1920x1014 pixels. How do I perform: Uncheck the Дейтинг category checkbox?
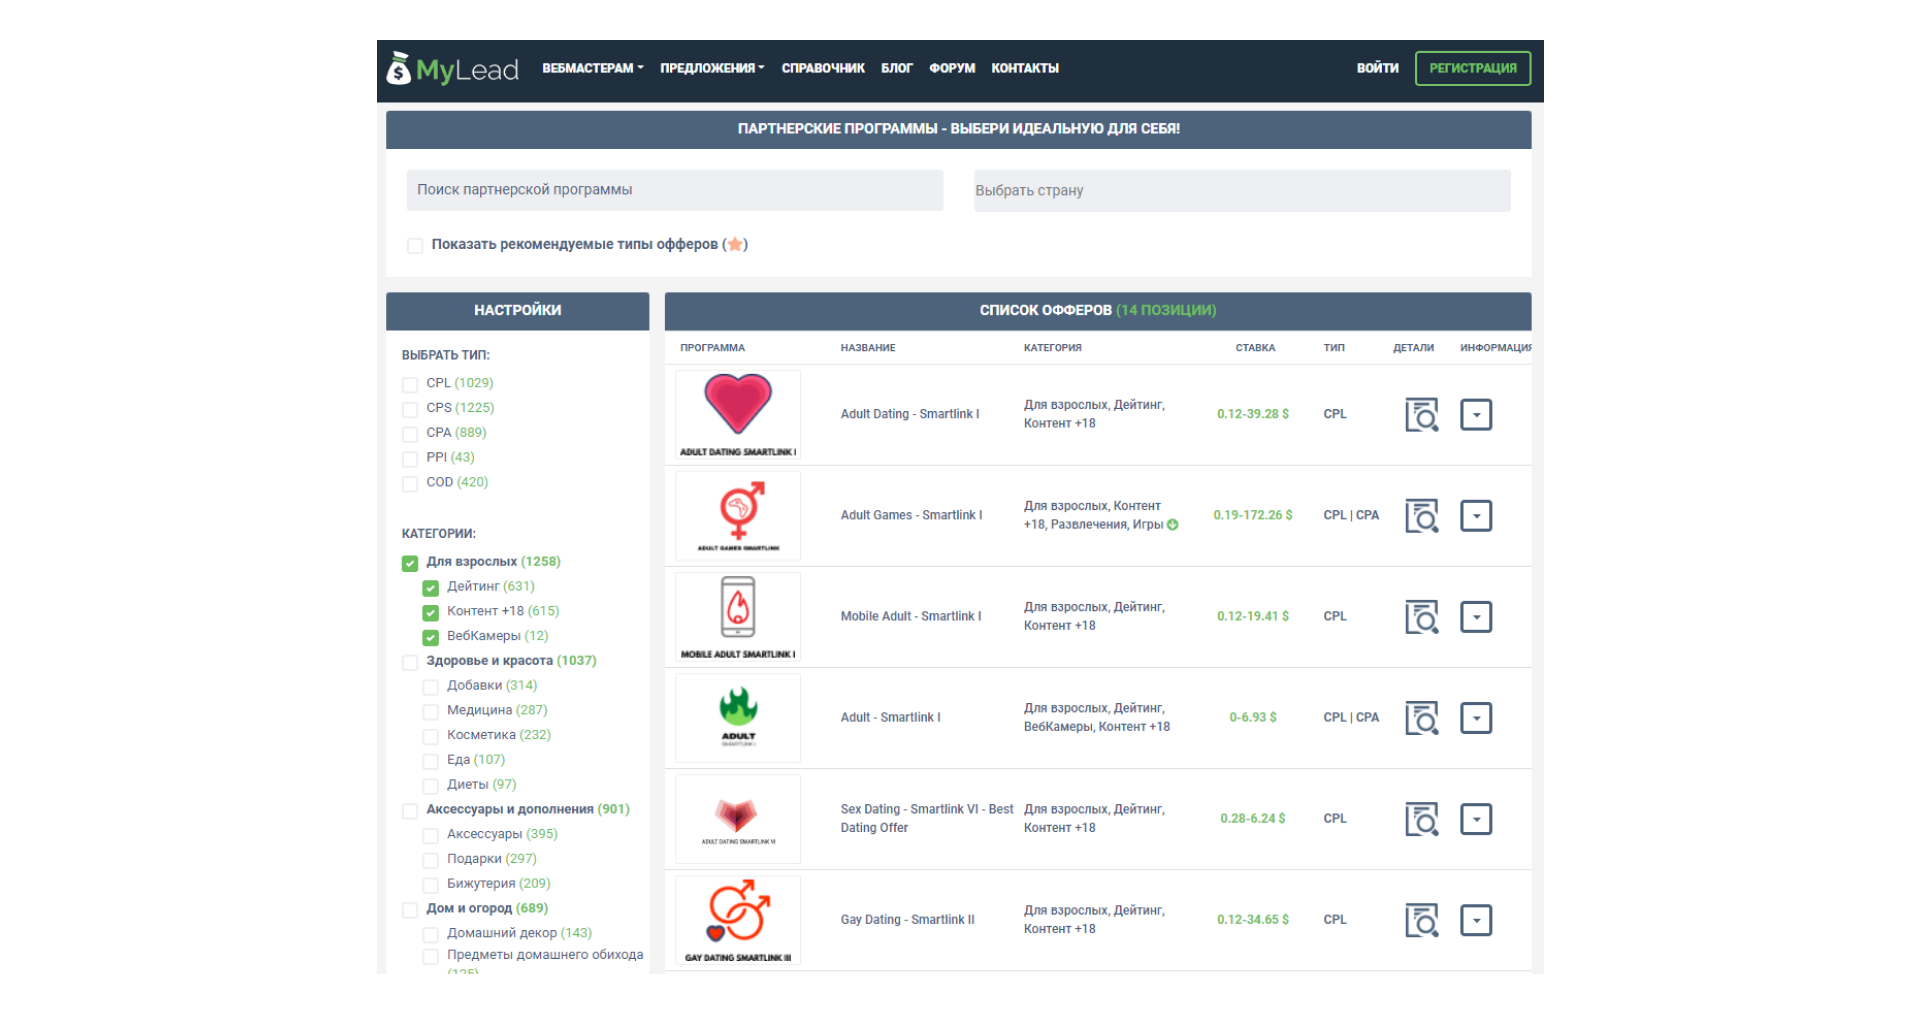(431, 588)
